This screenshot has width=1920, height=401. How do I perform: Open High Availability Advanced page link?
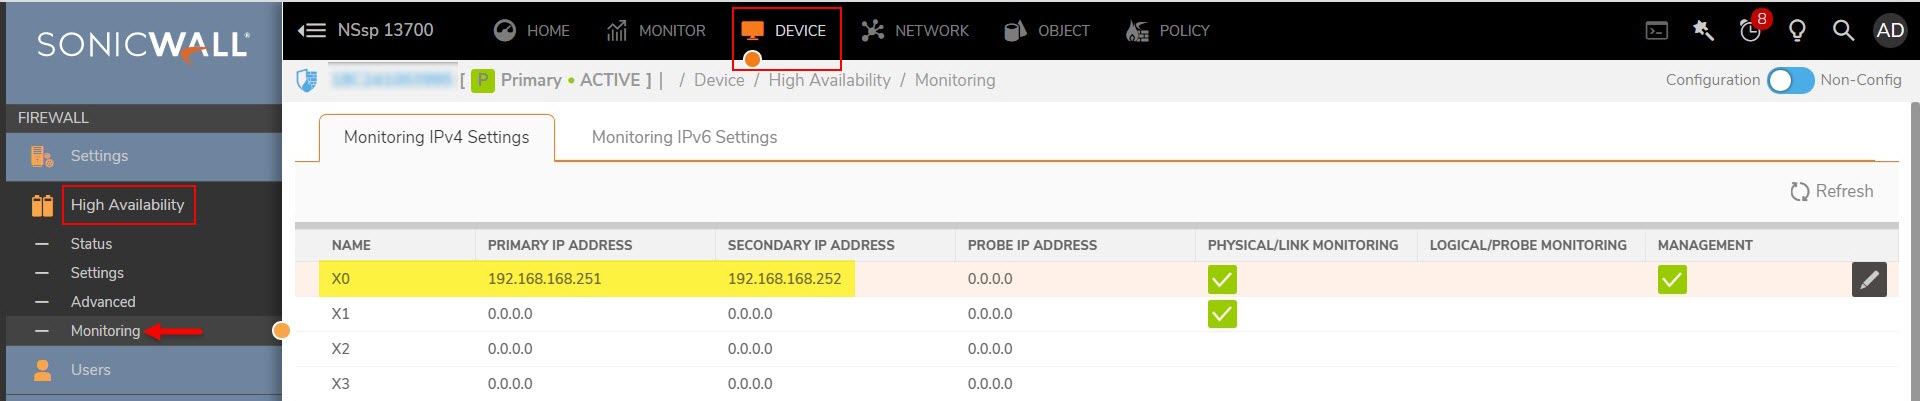pos(103,302)
